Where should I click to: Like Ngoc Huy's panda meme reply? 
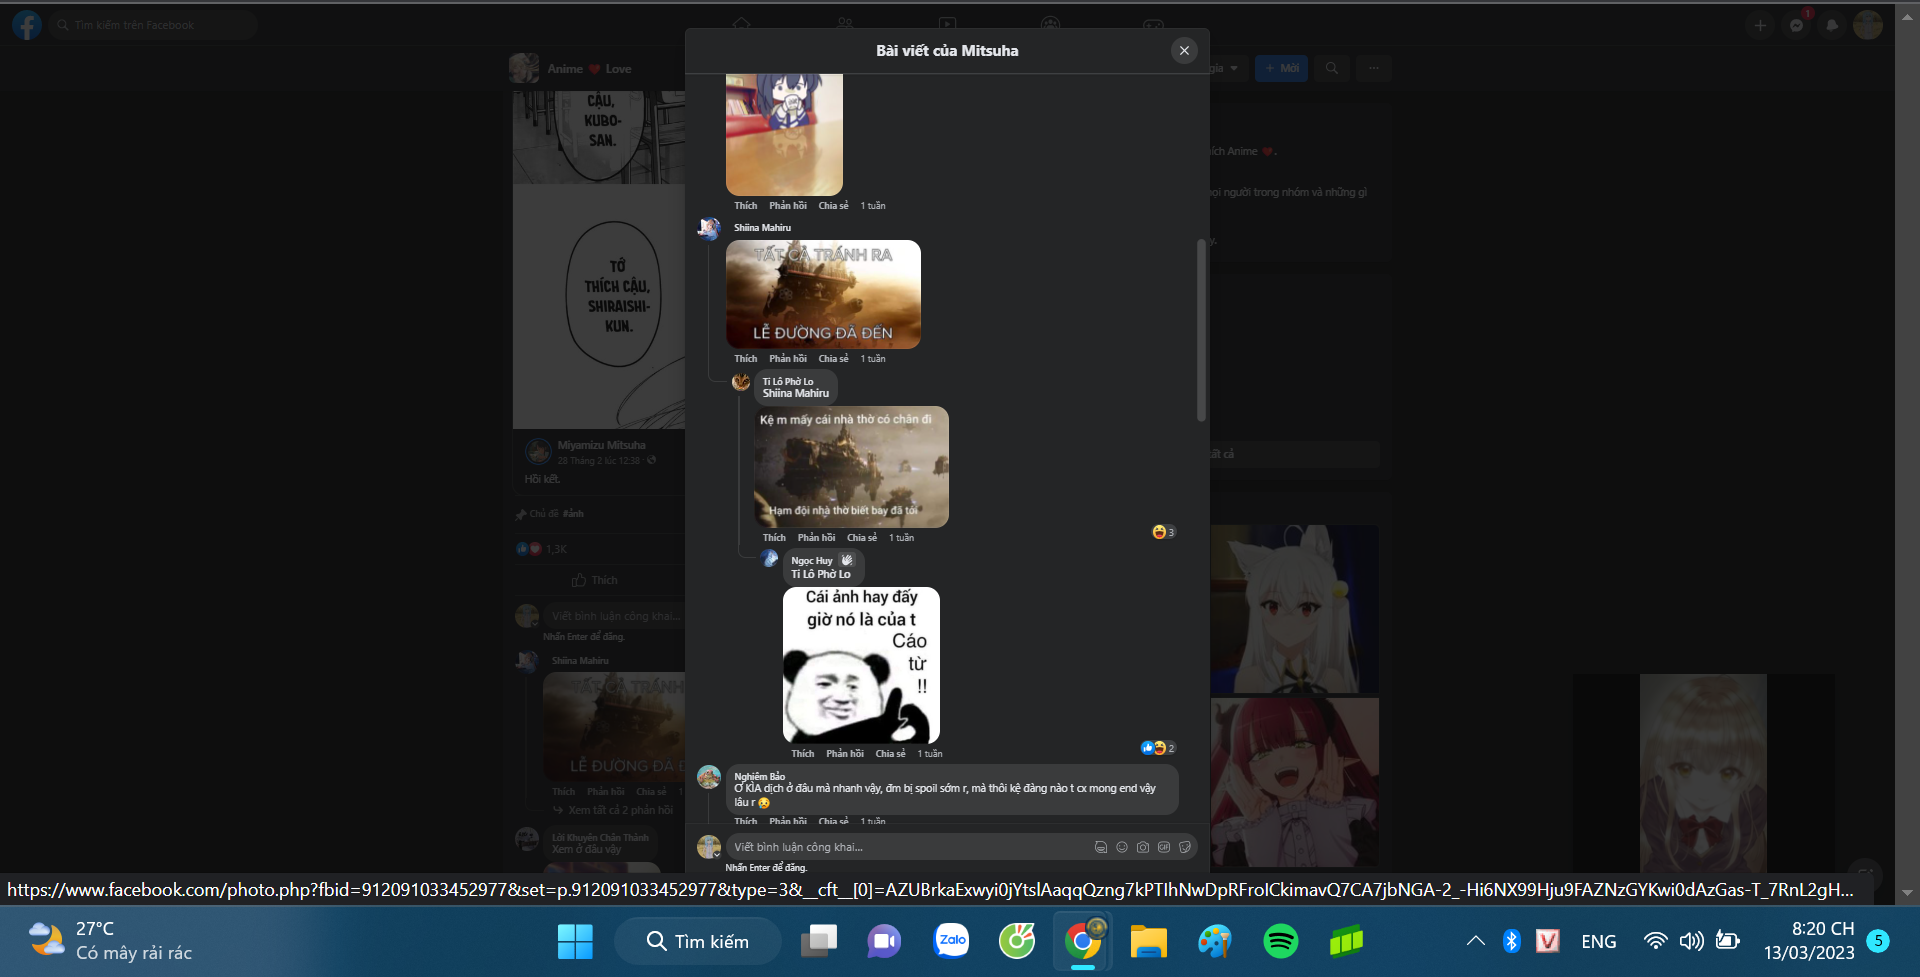(x=803, y=753)
